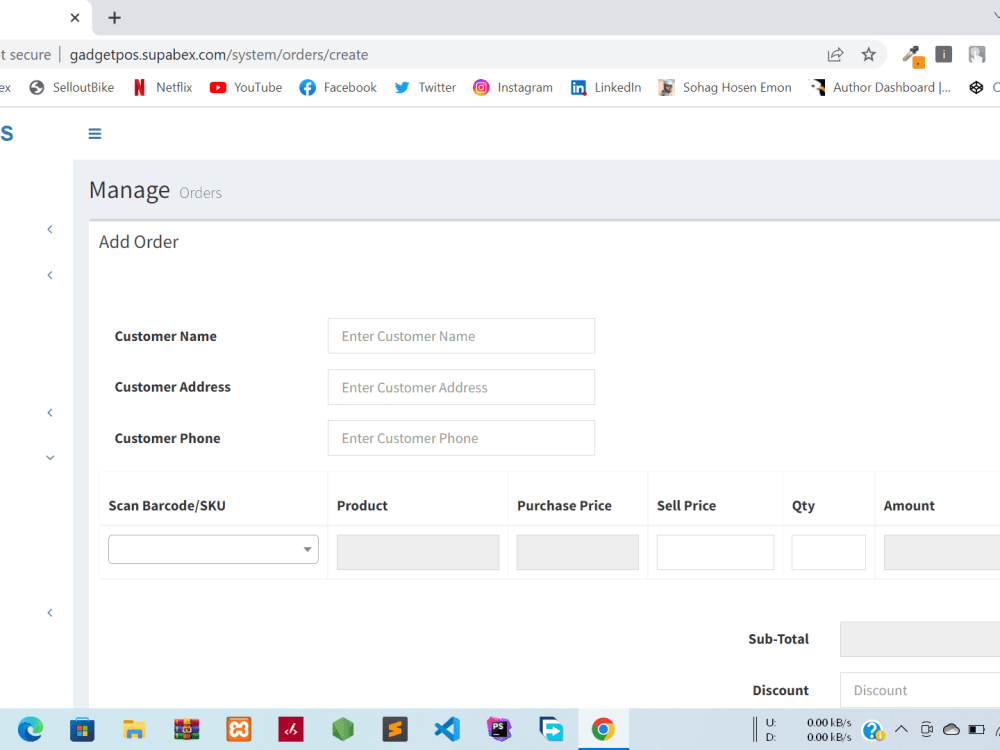1000x750 pixels.
Task: Launch VS Code from the taskbar
Action: click(447, 729)
